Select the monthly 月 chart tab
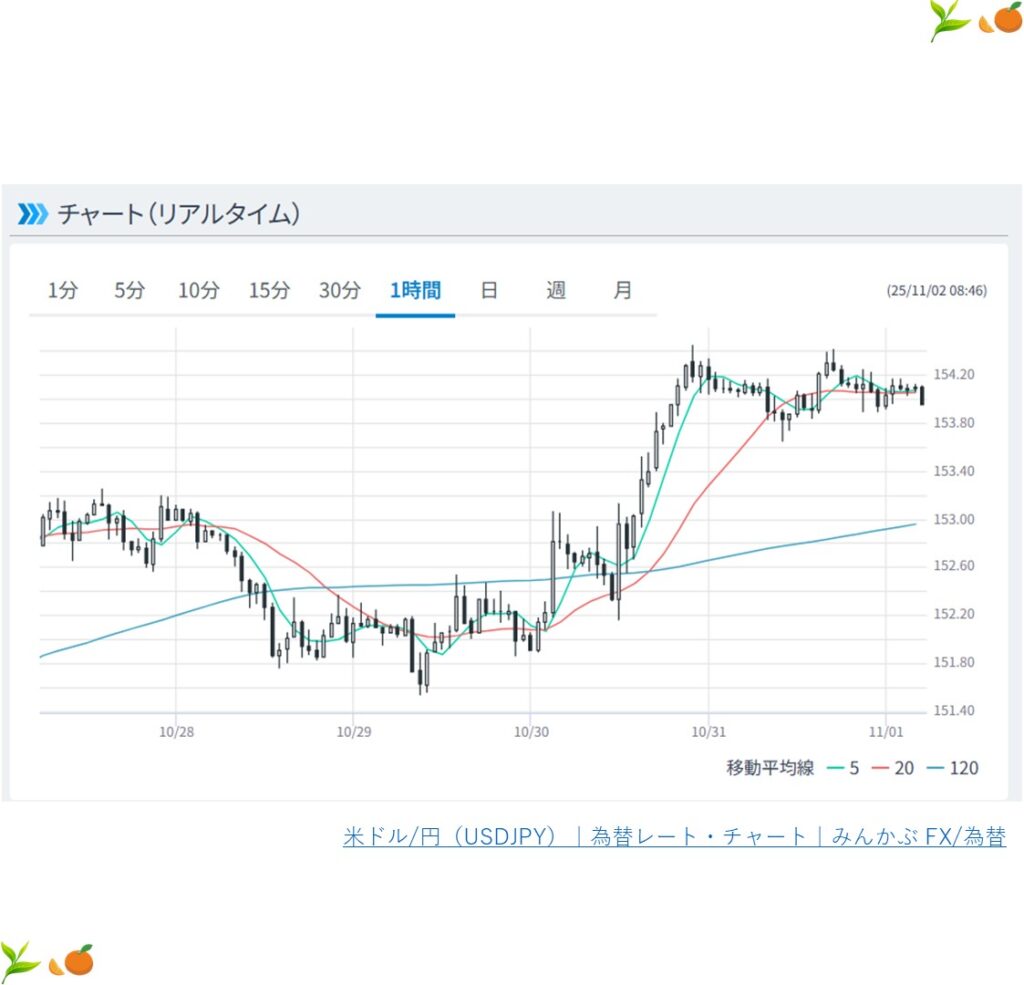Screen dimensions: 1024x985 [x=622, y=291]
